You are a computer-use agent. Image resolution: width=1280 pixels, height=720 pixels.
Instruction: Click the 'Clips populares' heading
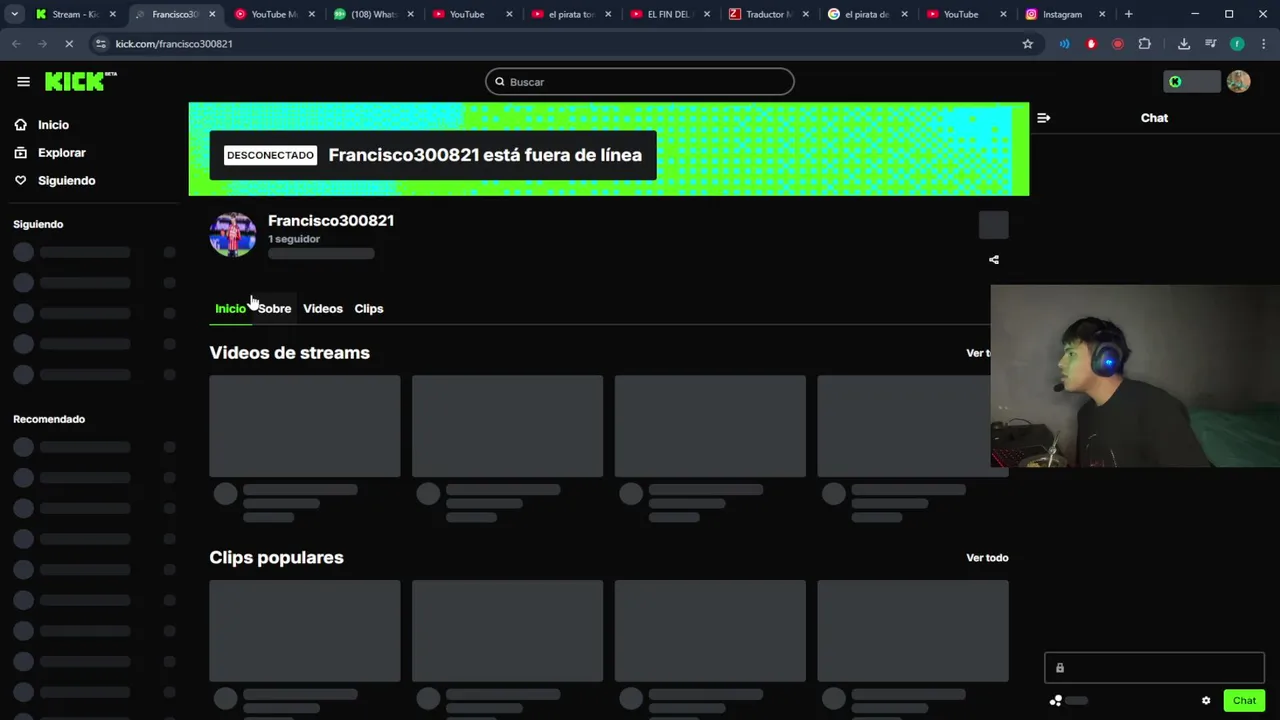276,558
